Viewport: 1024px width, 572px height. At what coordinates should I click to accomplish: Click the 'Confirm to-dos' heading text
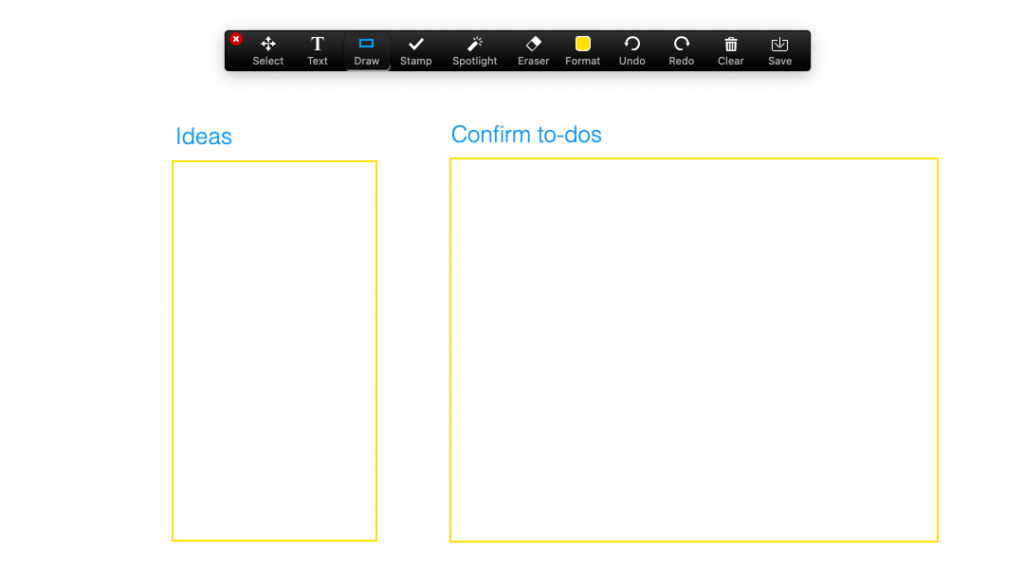coord(526,134)
